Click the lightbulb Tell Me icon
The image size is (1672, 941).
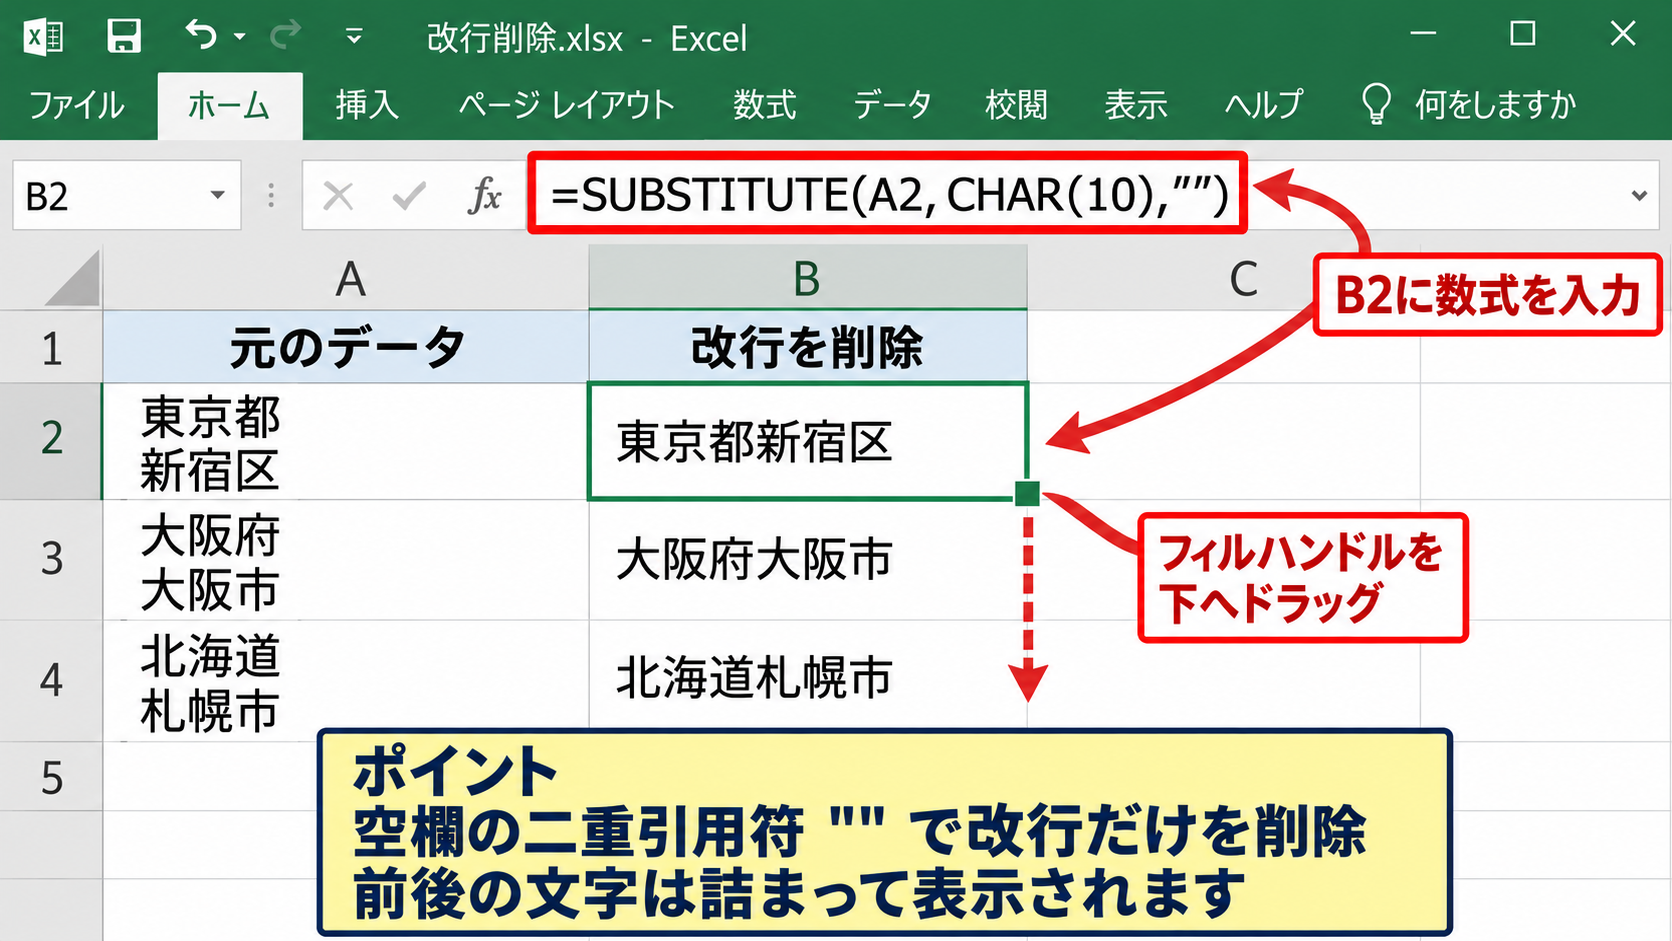(1376, 104)
